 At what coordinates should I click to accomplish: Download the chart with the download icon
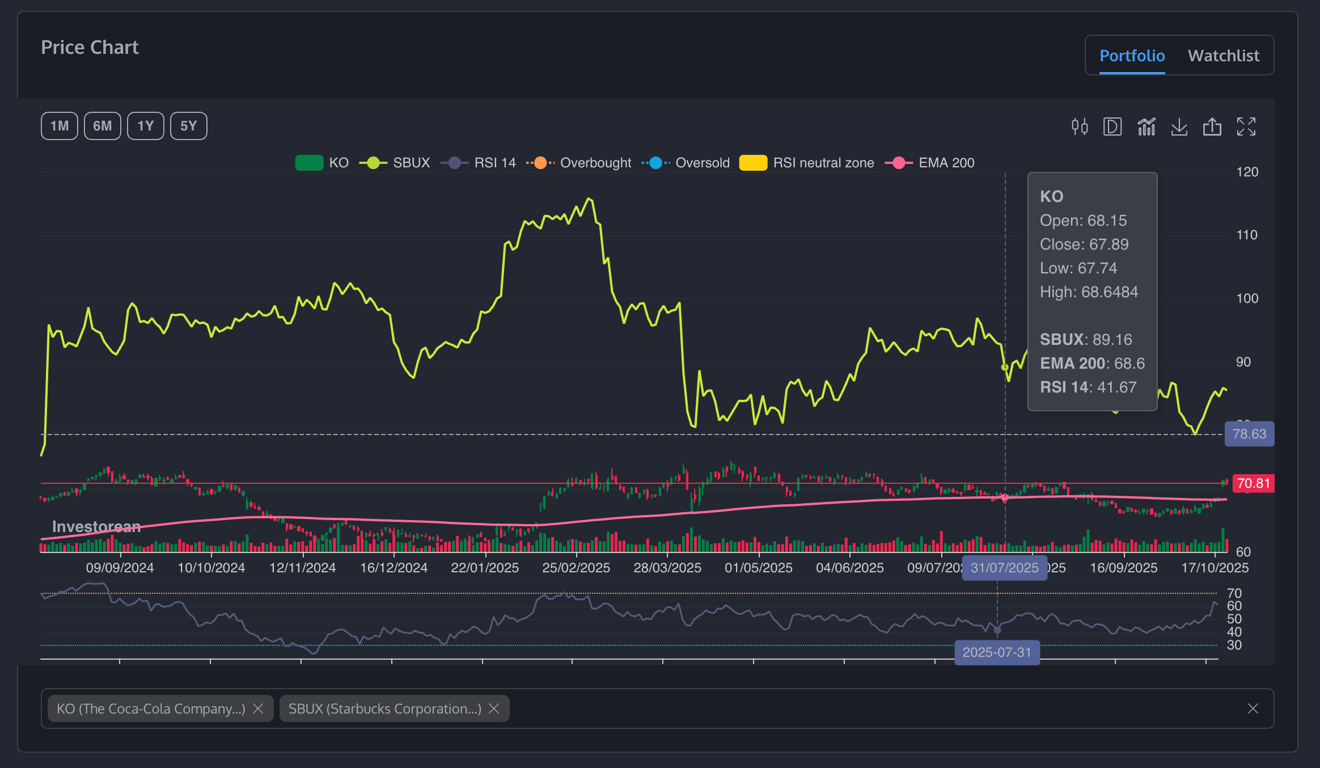pyautogui.click(x=1179, y=127)
